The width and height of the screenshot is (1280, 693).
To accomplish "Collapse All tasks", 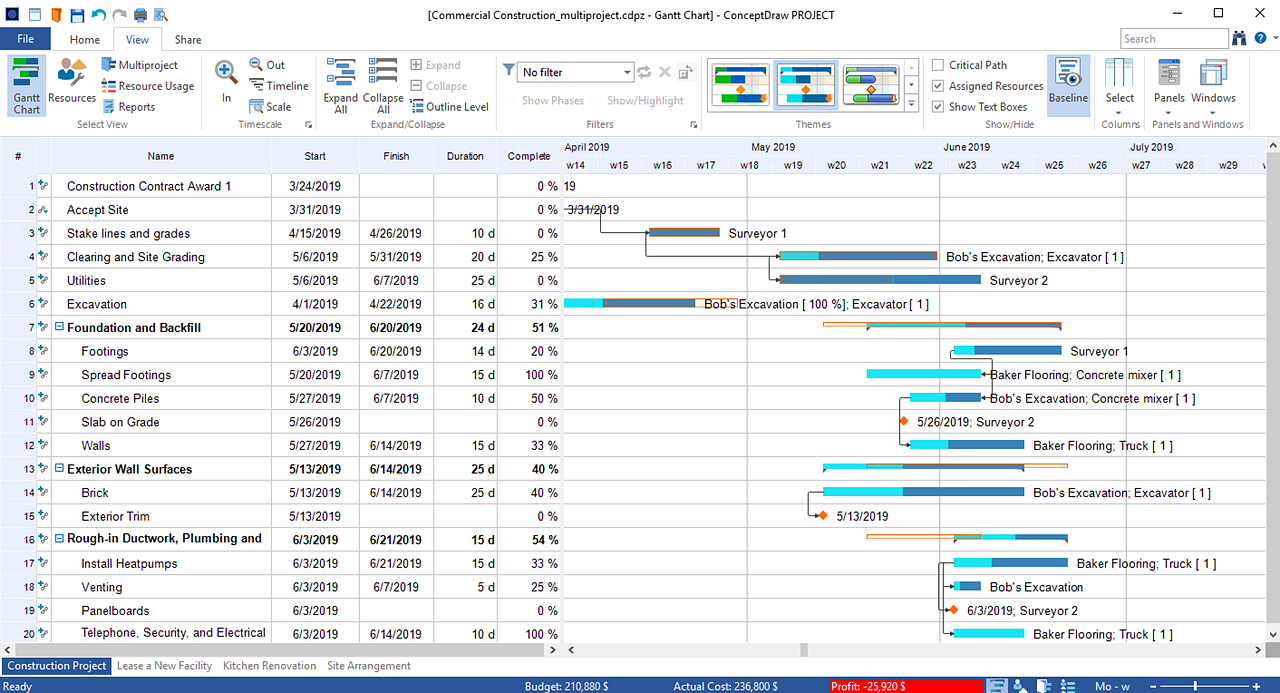I will point(383,85).
